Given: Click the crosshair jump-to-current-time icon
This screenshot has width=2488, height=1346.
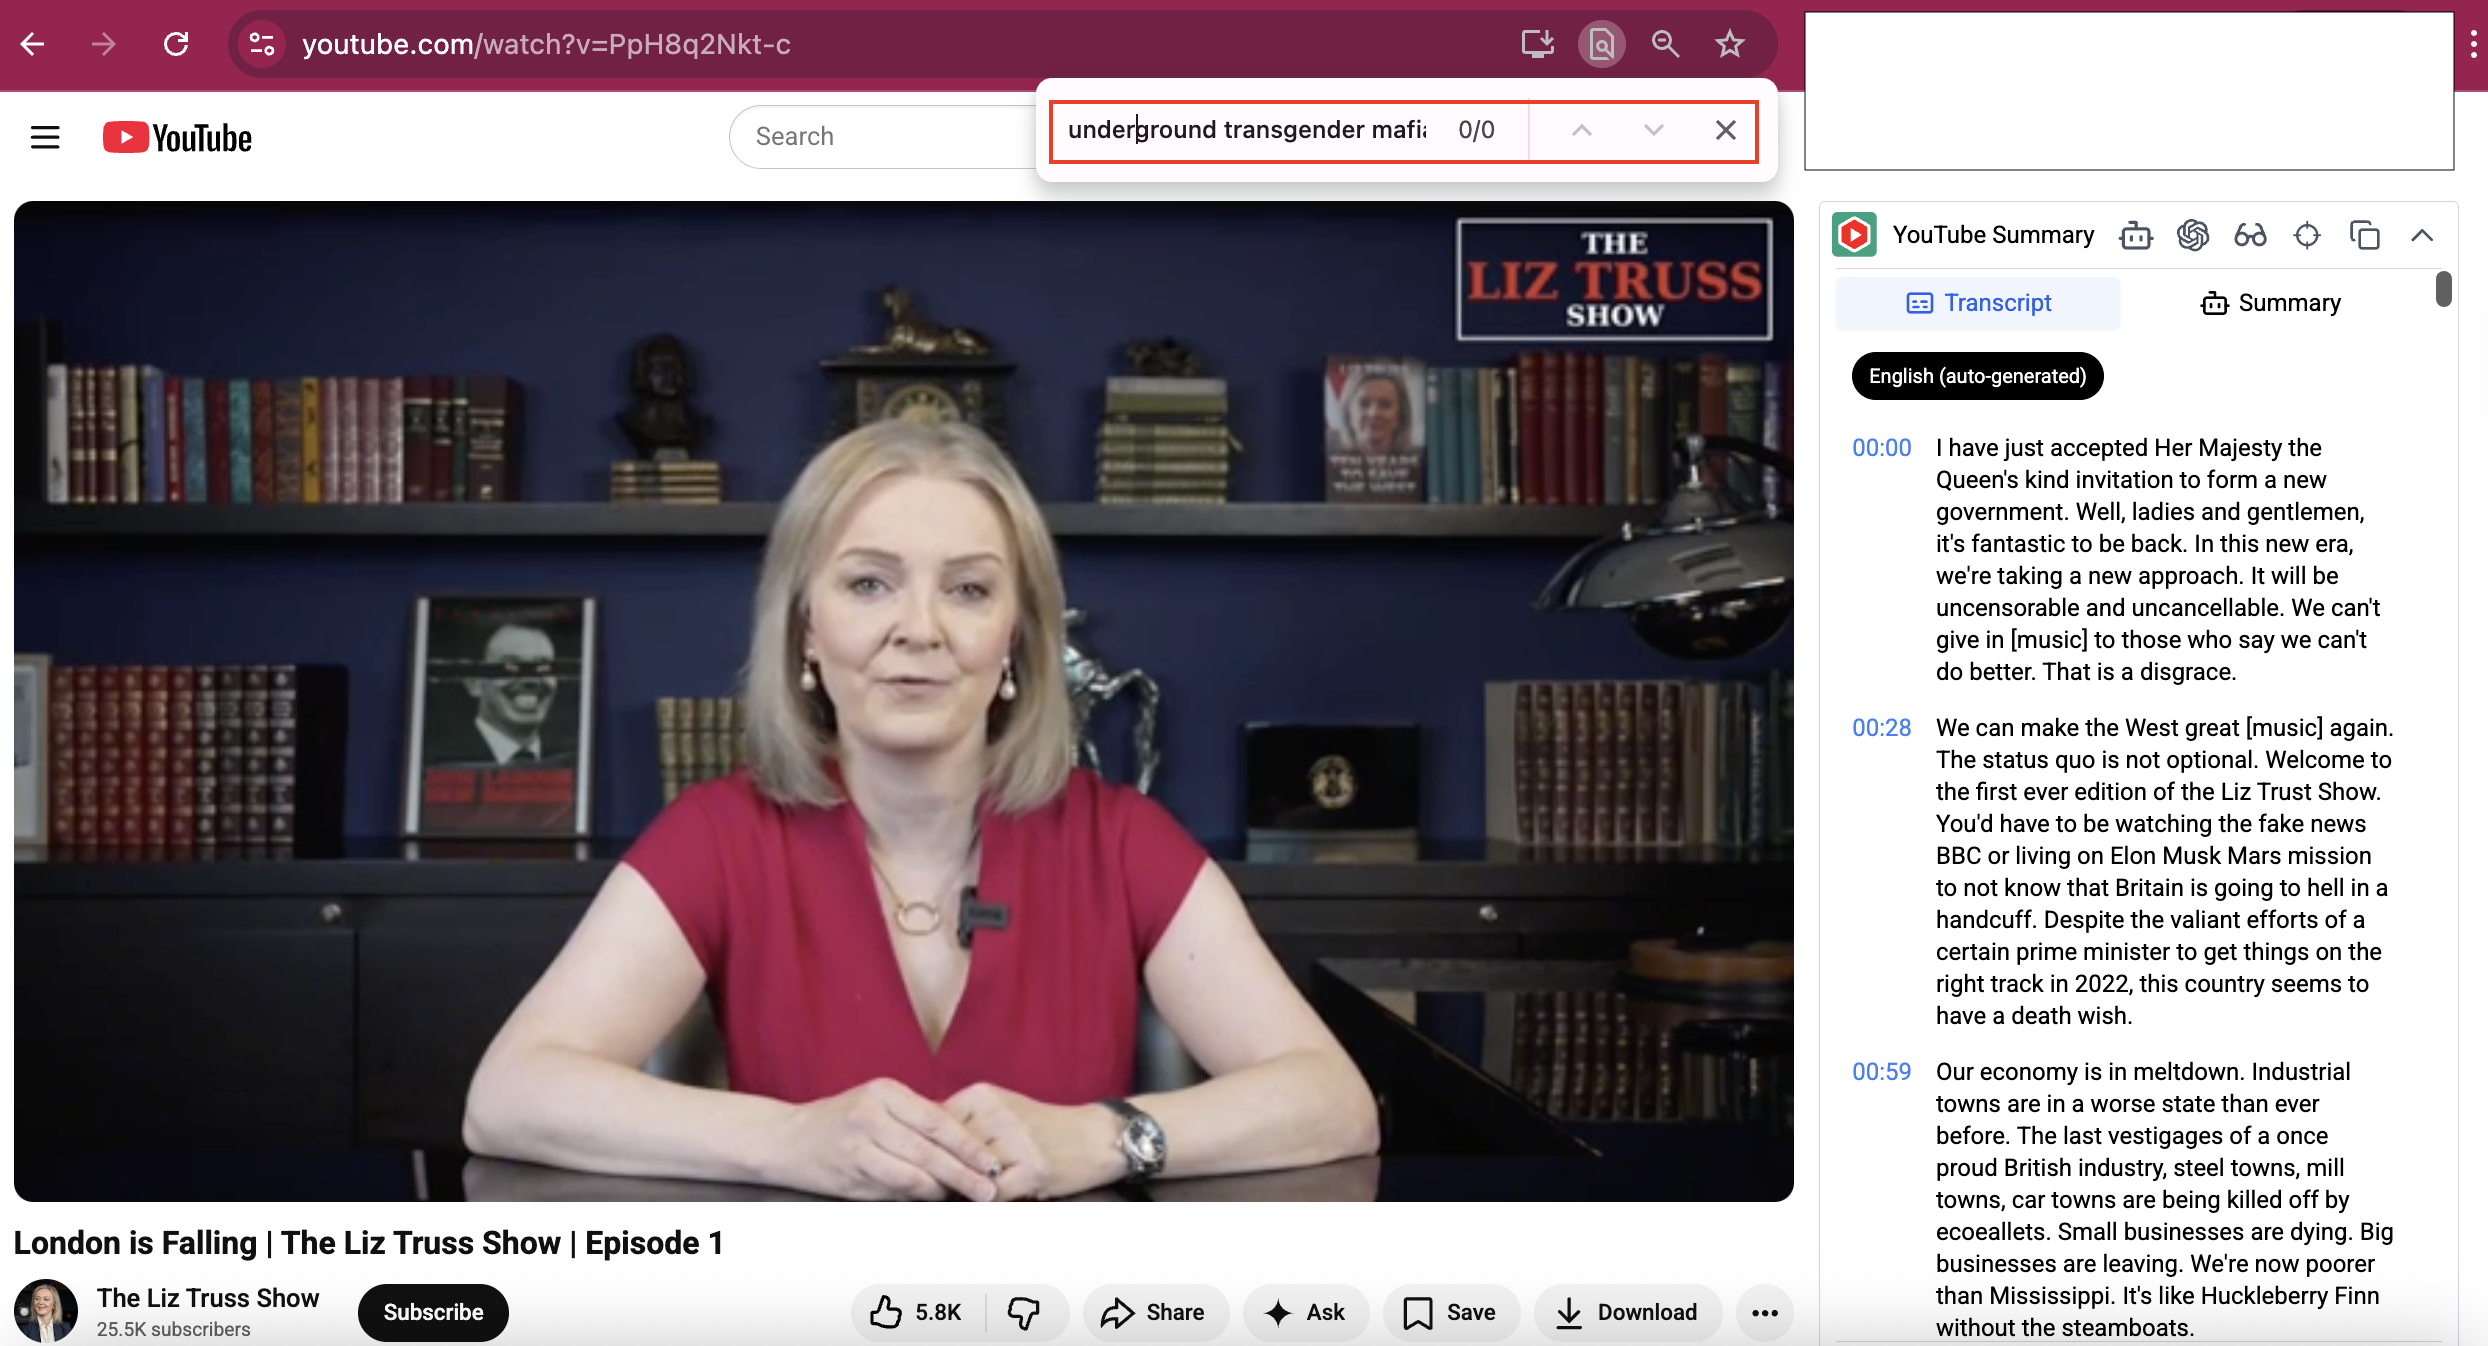Looking at the screenshot, I should tap(2307, 235).
